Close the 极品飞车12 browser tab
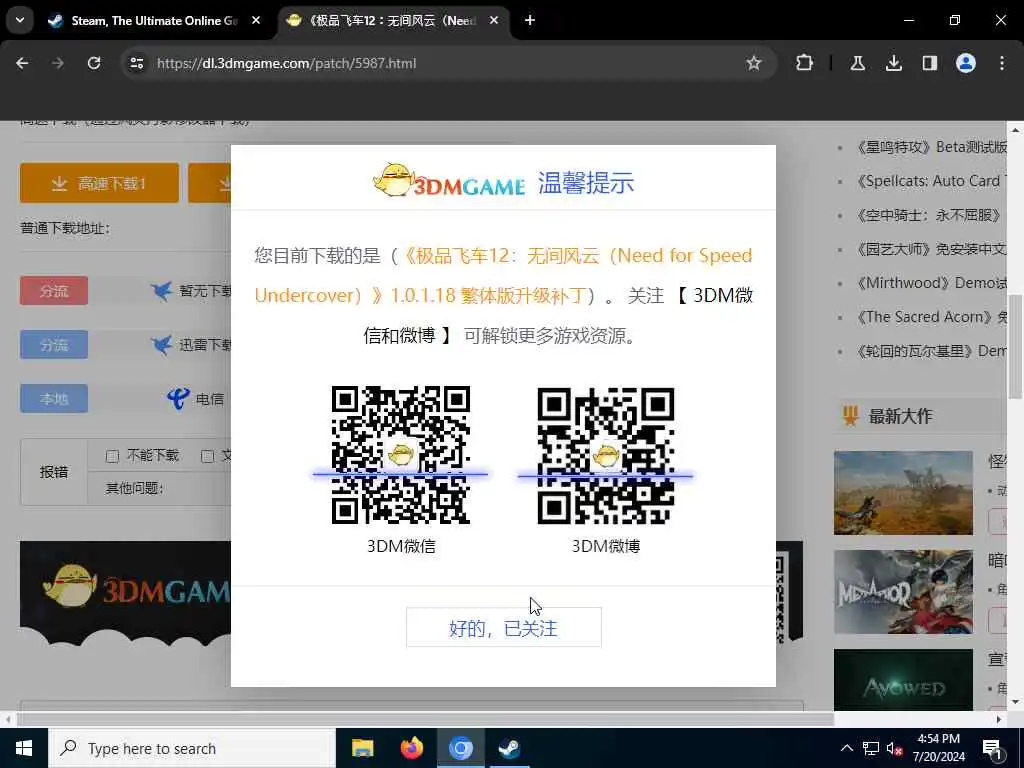 click(x=494, y=20)
